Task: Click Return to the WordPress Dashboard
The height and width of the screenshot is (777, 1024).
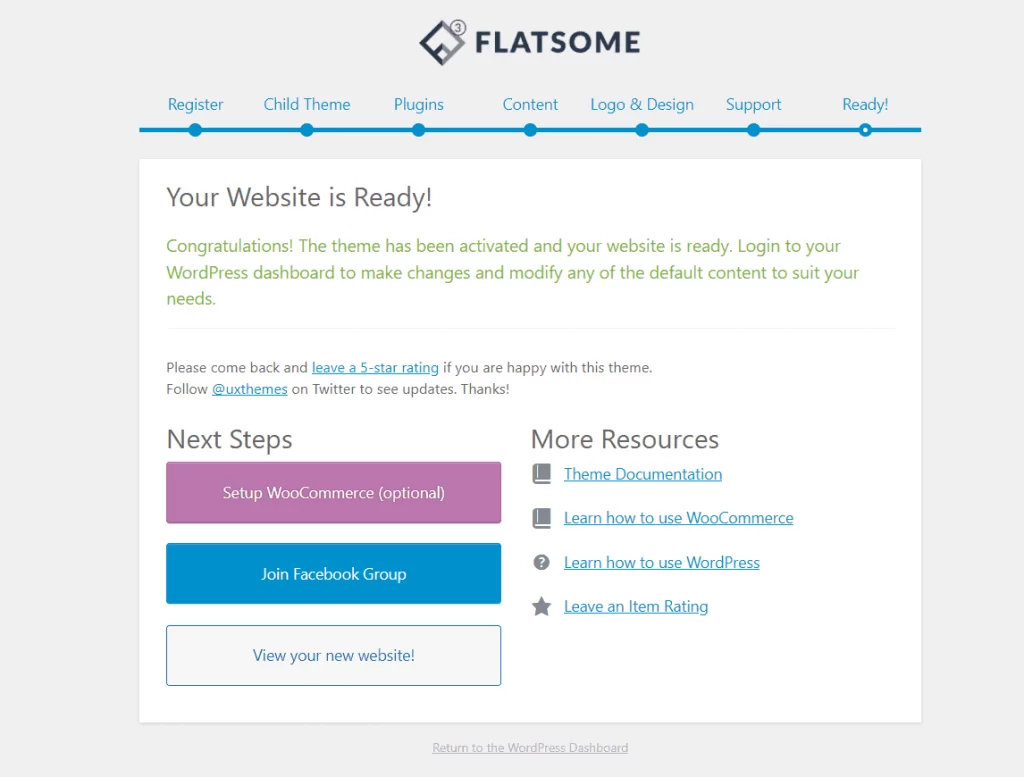Action: pos(529,747)
